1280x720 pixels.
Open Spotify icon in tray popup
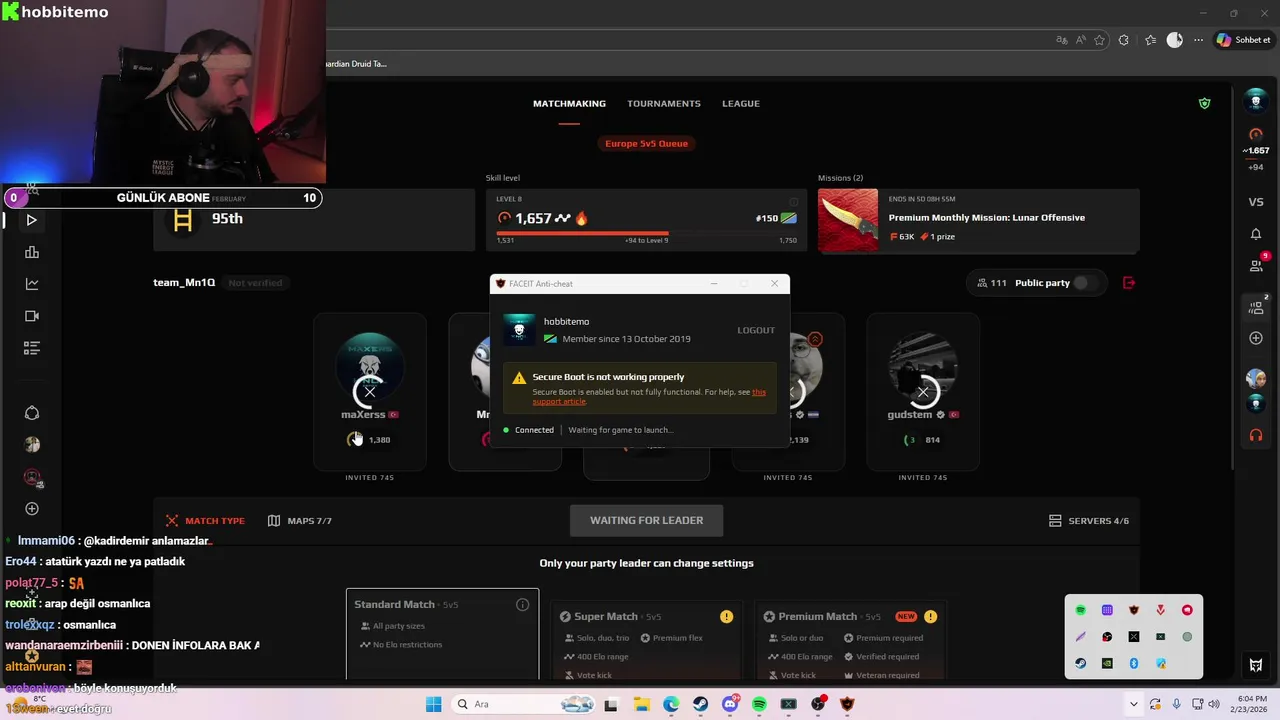[1080, 610]
